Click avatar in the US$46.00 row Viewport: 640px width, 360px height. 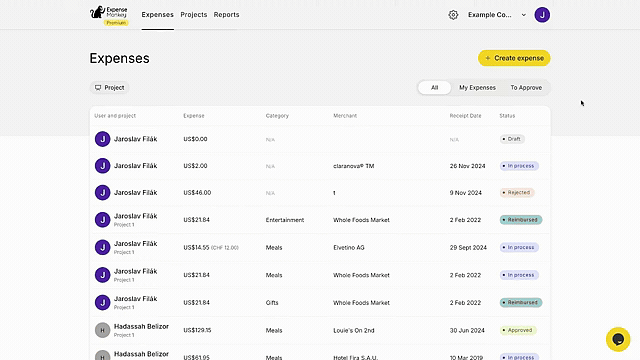102,193
